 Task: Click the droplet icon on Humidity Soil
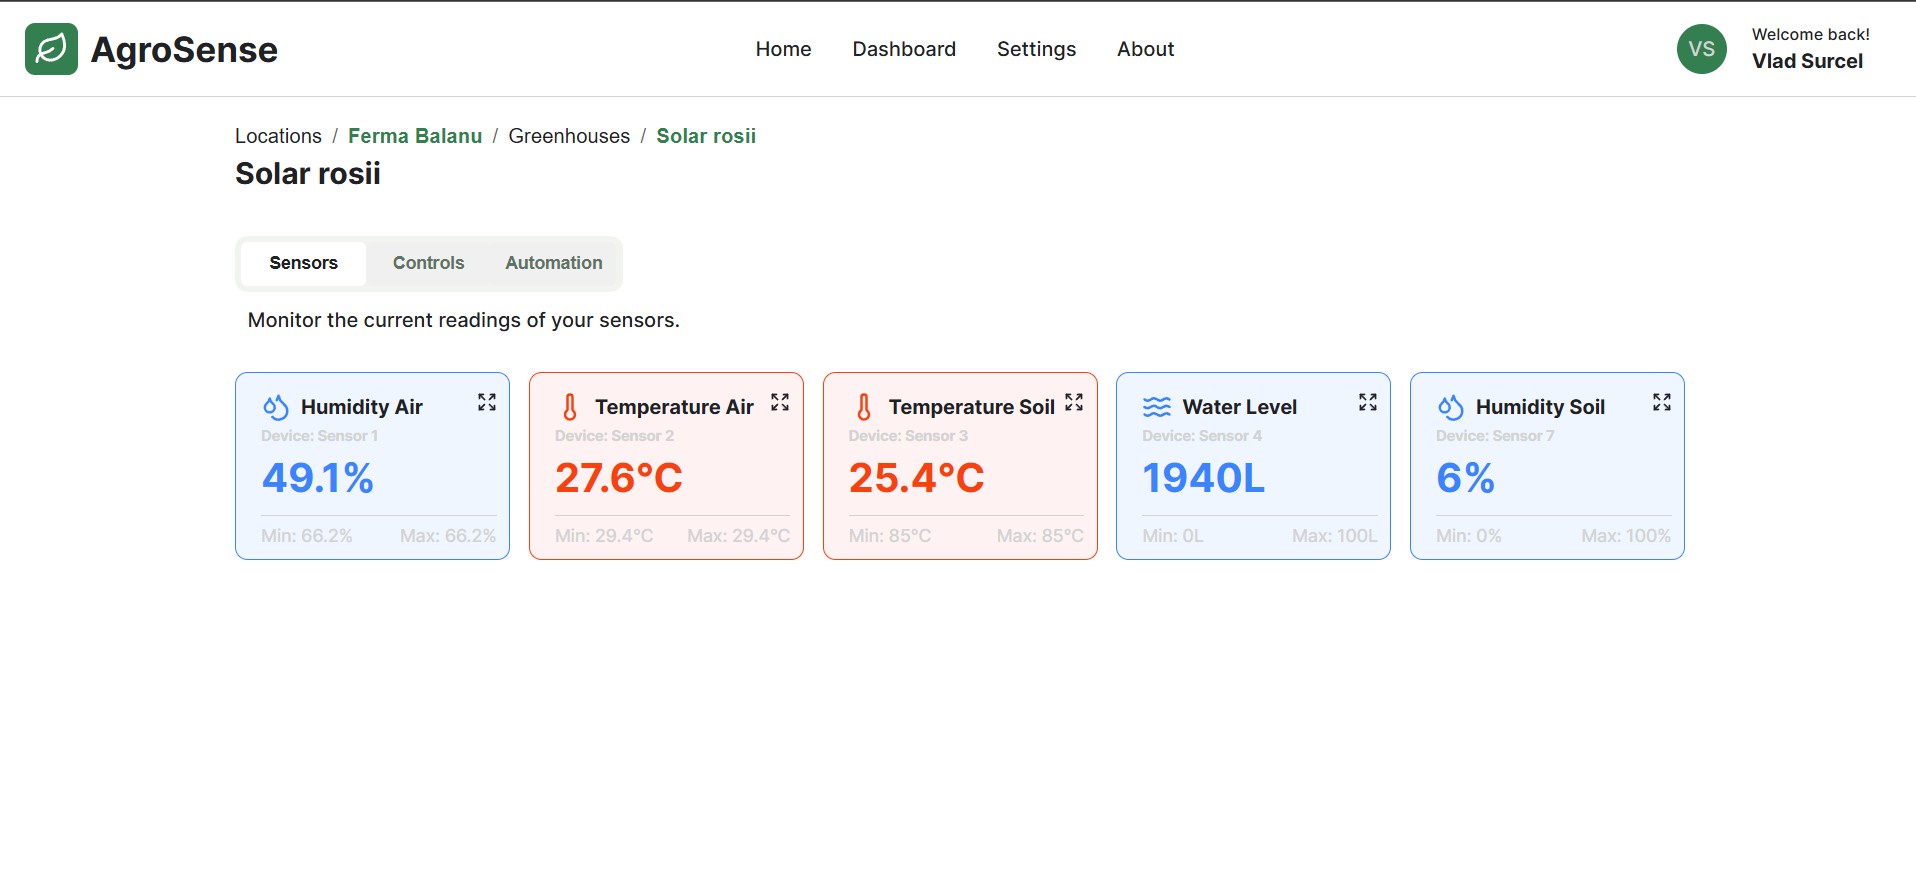coord(1451,407)
